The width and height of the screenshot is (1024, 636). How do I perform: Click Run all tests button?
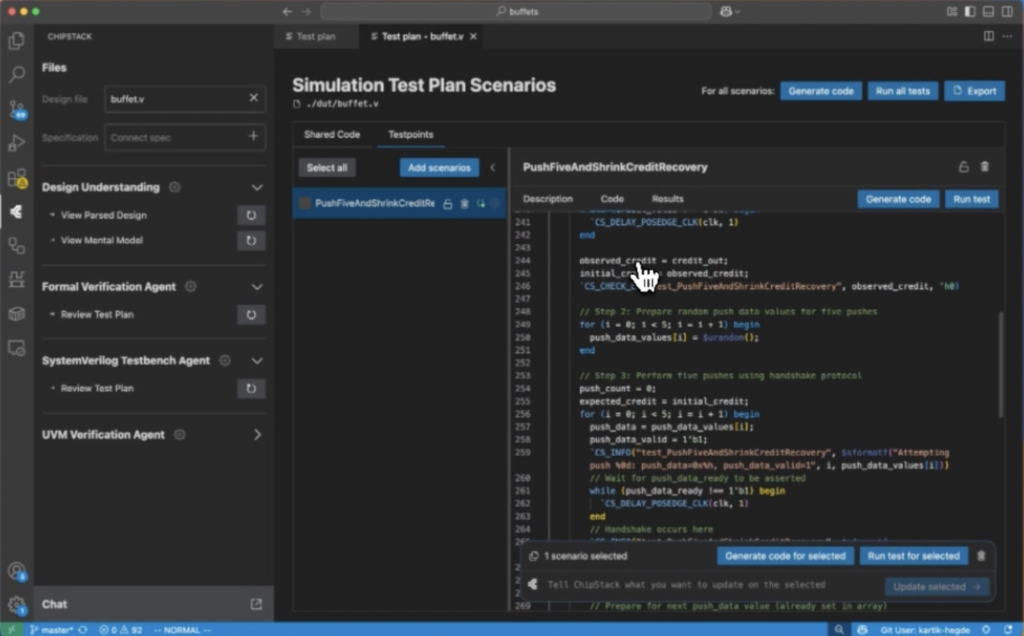click(x=903, y=91)
